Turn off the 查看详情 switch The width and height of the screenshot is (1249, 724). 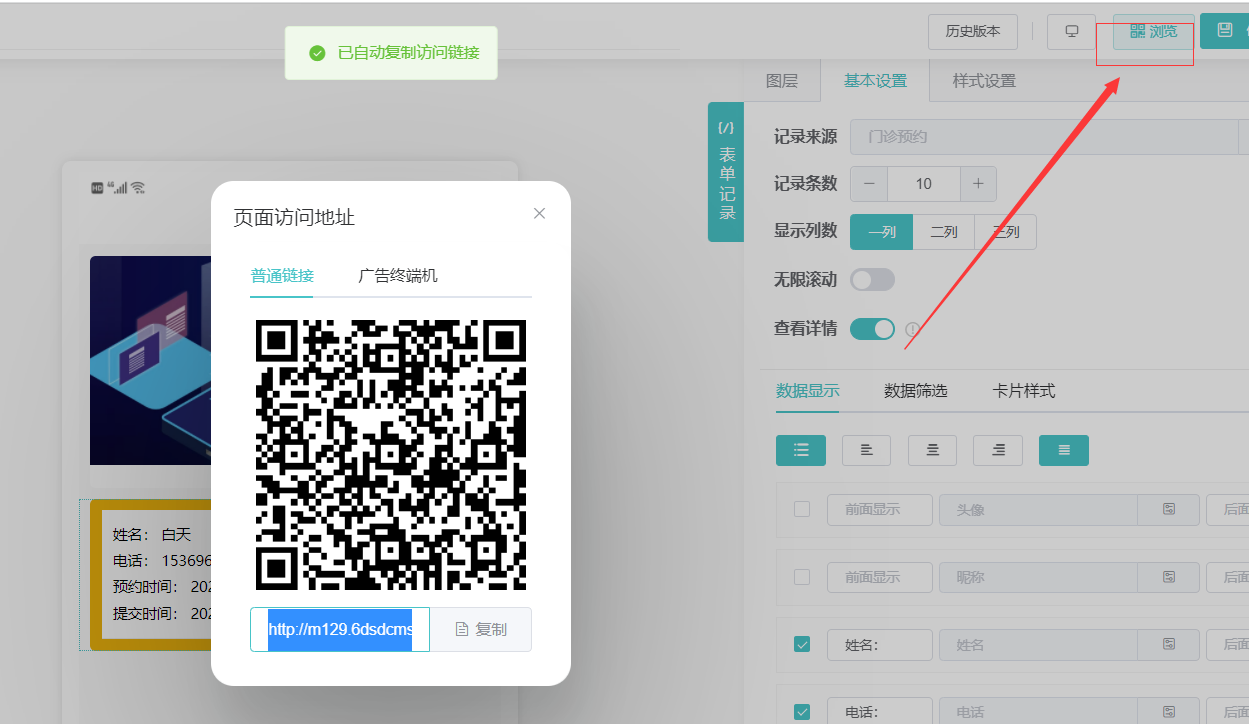click(x=872, y=328)
